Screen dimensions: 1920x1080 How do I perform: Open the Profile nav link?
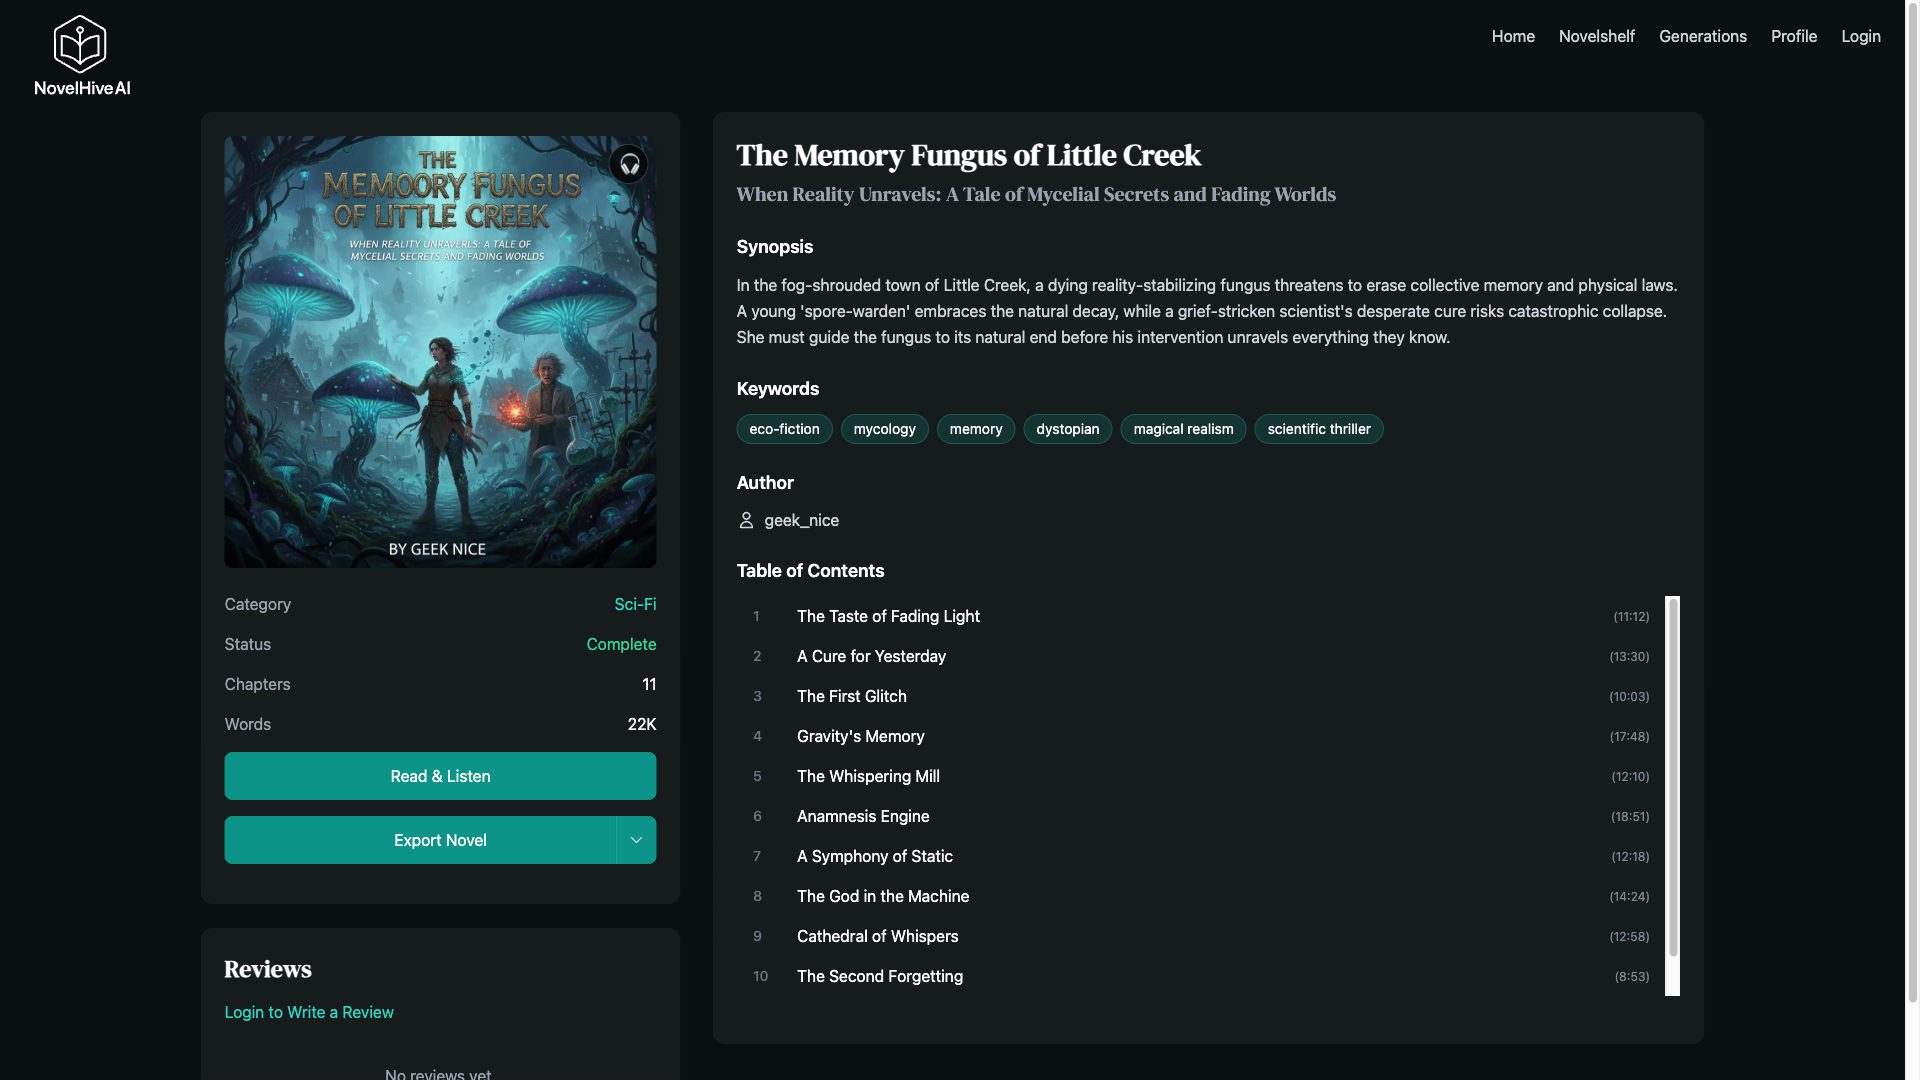pyautogui.click(x=1793, y=36)
